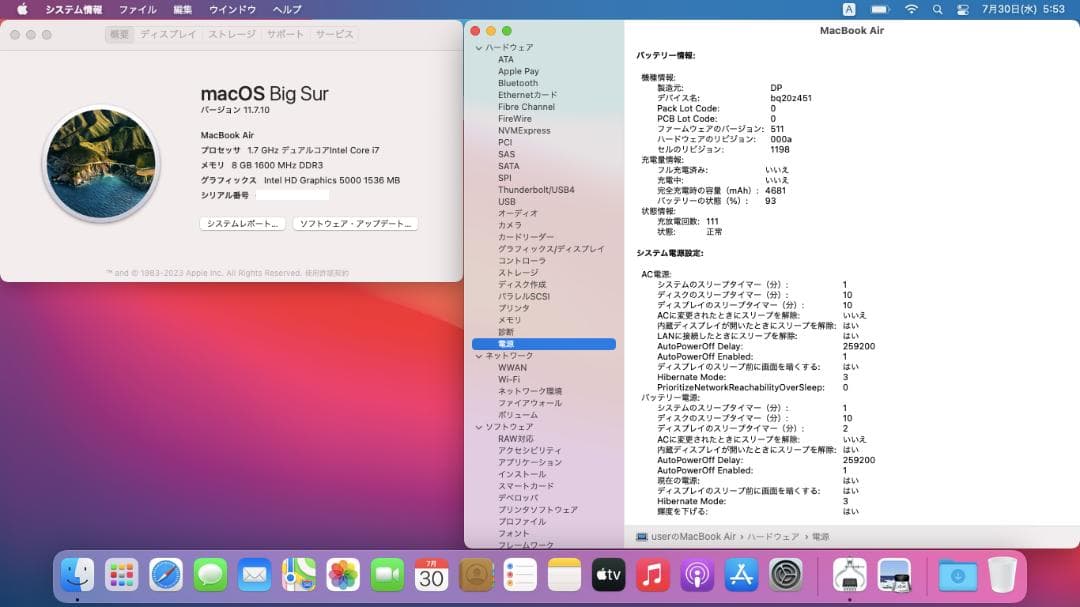Open the Apple TV app from the Dock

607,576
